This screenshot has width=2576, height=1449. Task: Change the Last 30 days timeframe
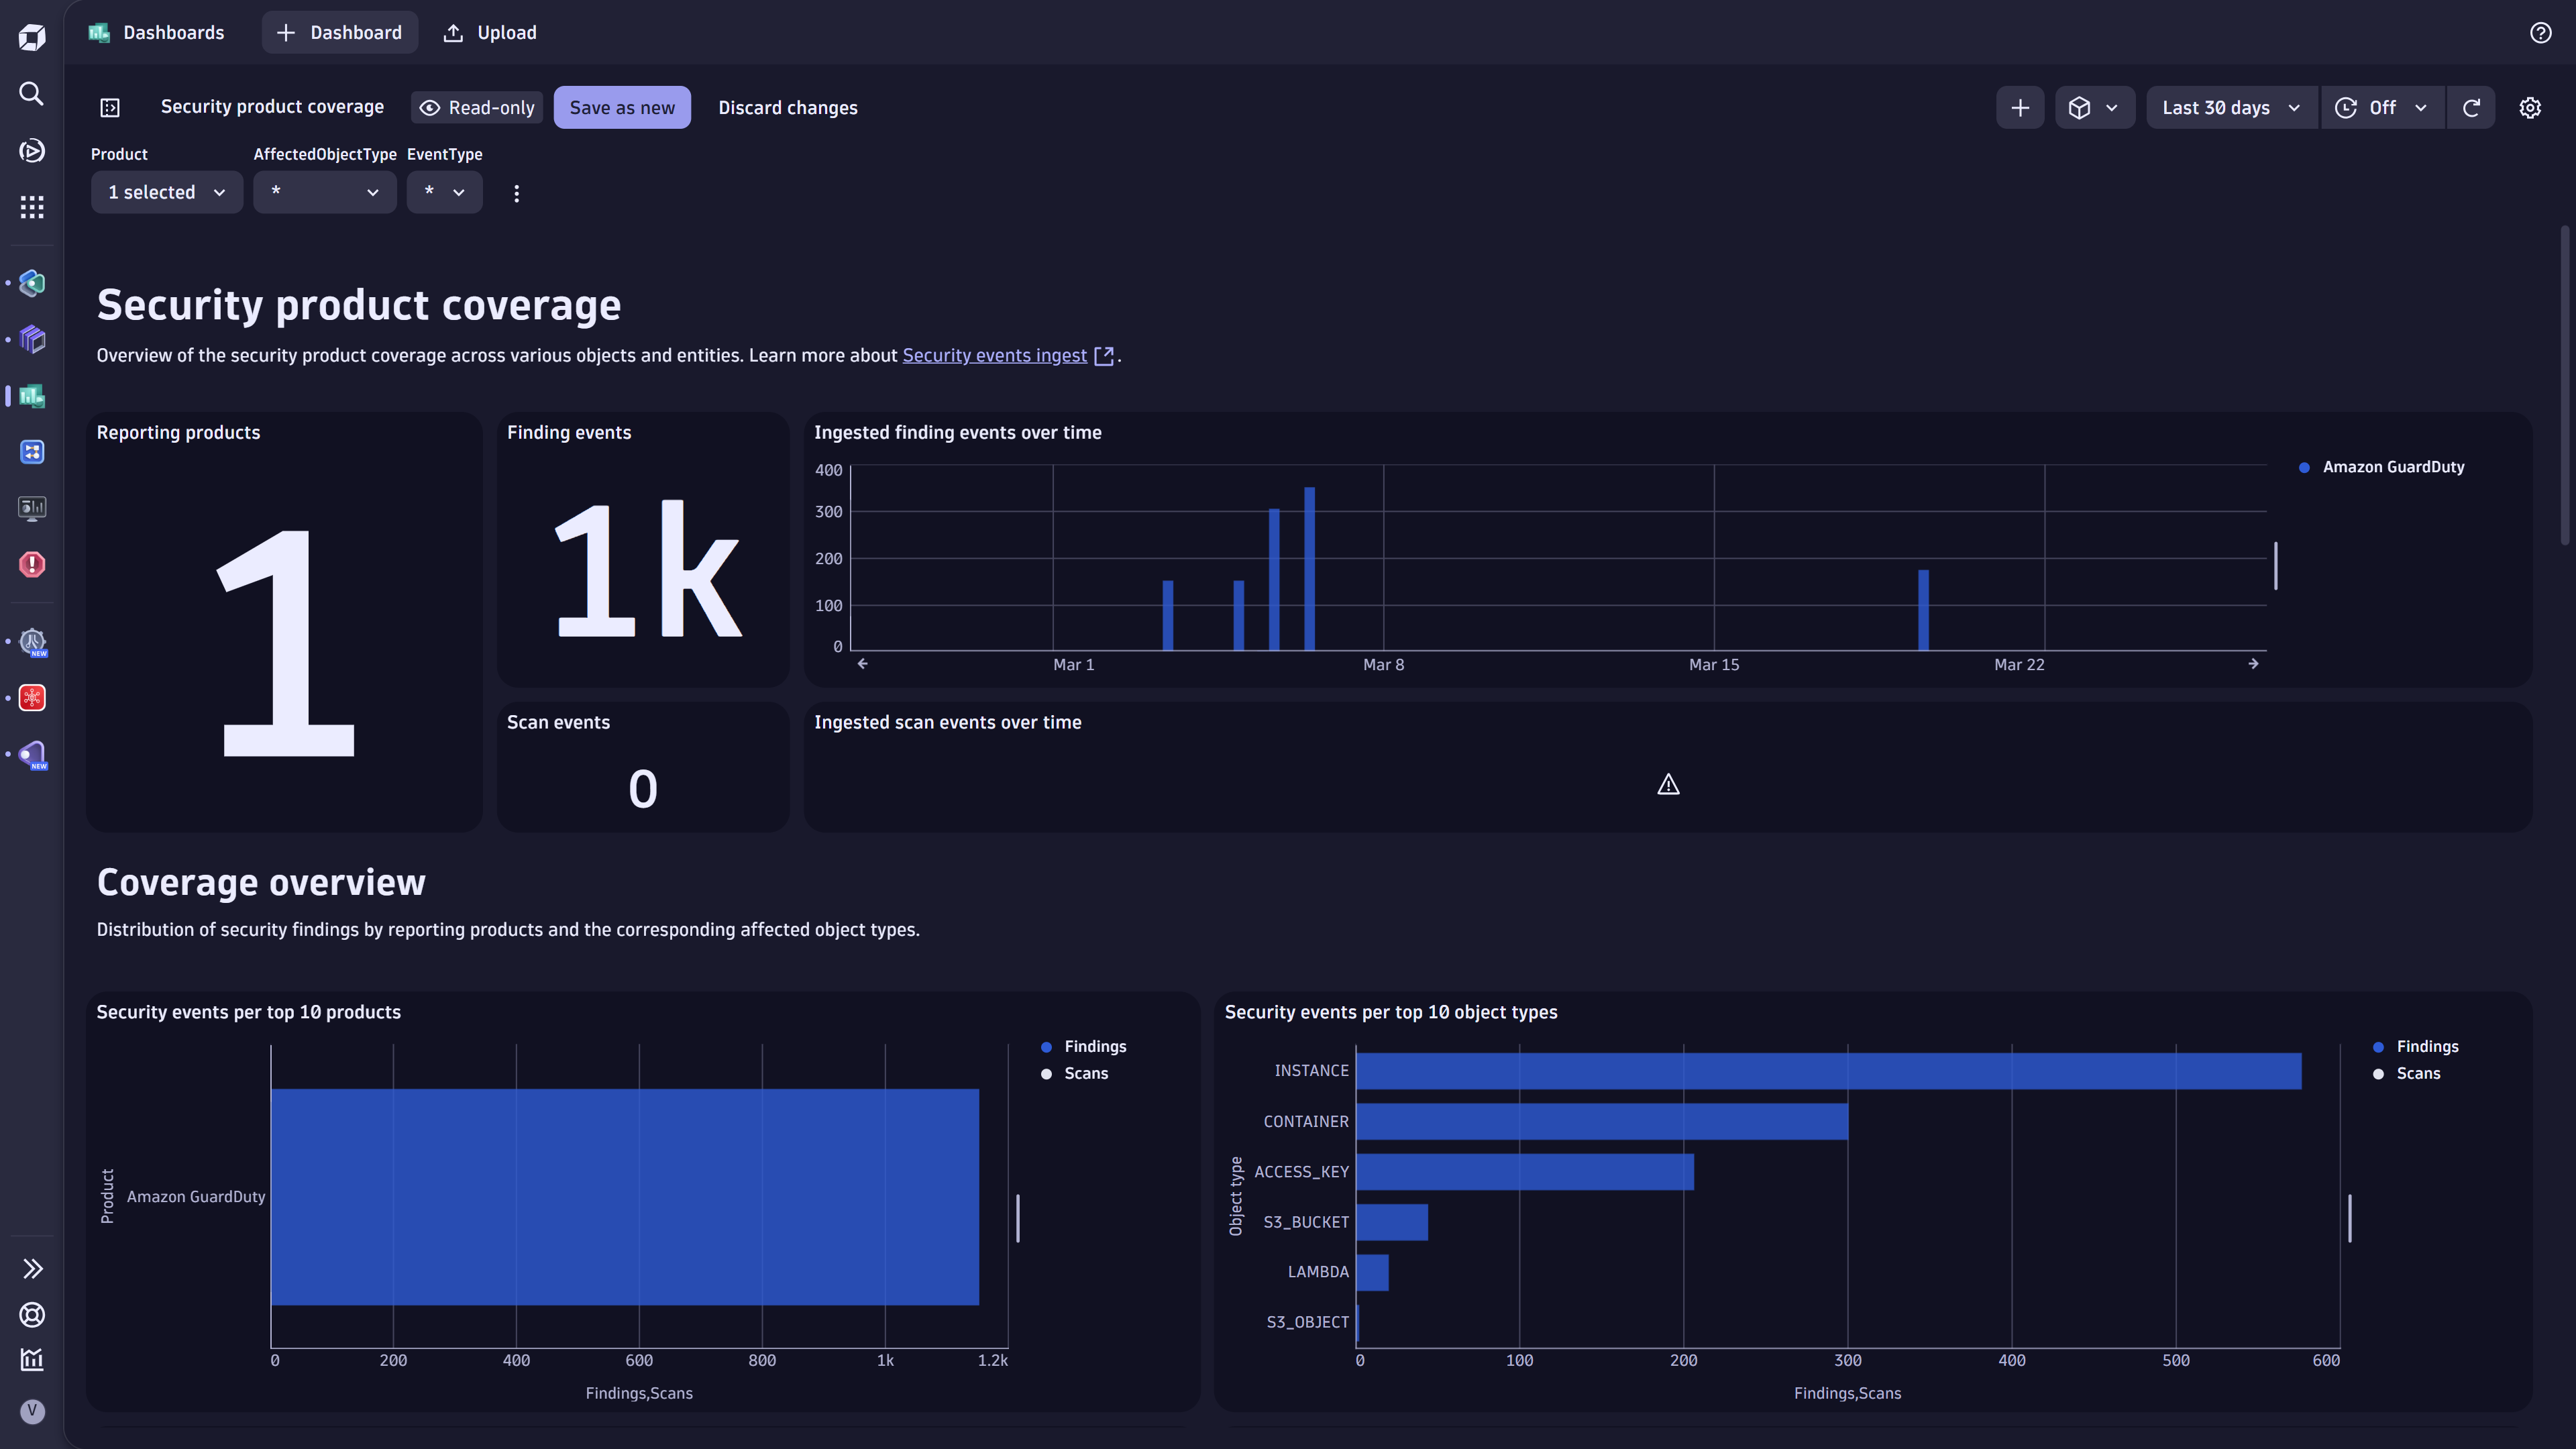(x=2231, y=108)
